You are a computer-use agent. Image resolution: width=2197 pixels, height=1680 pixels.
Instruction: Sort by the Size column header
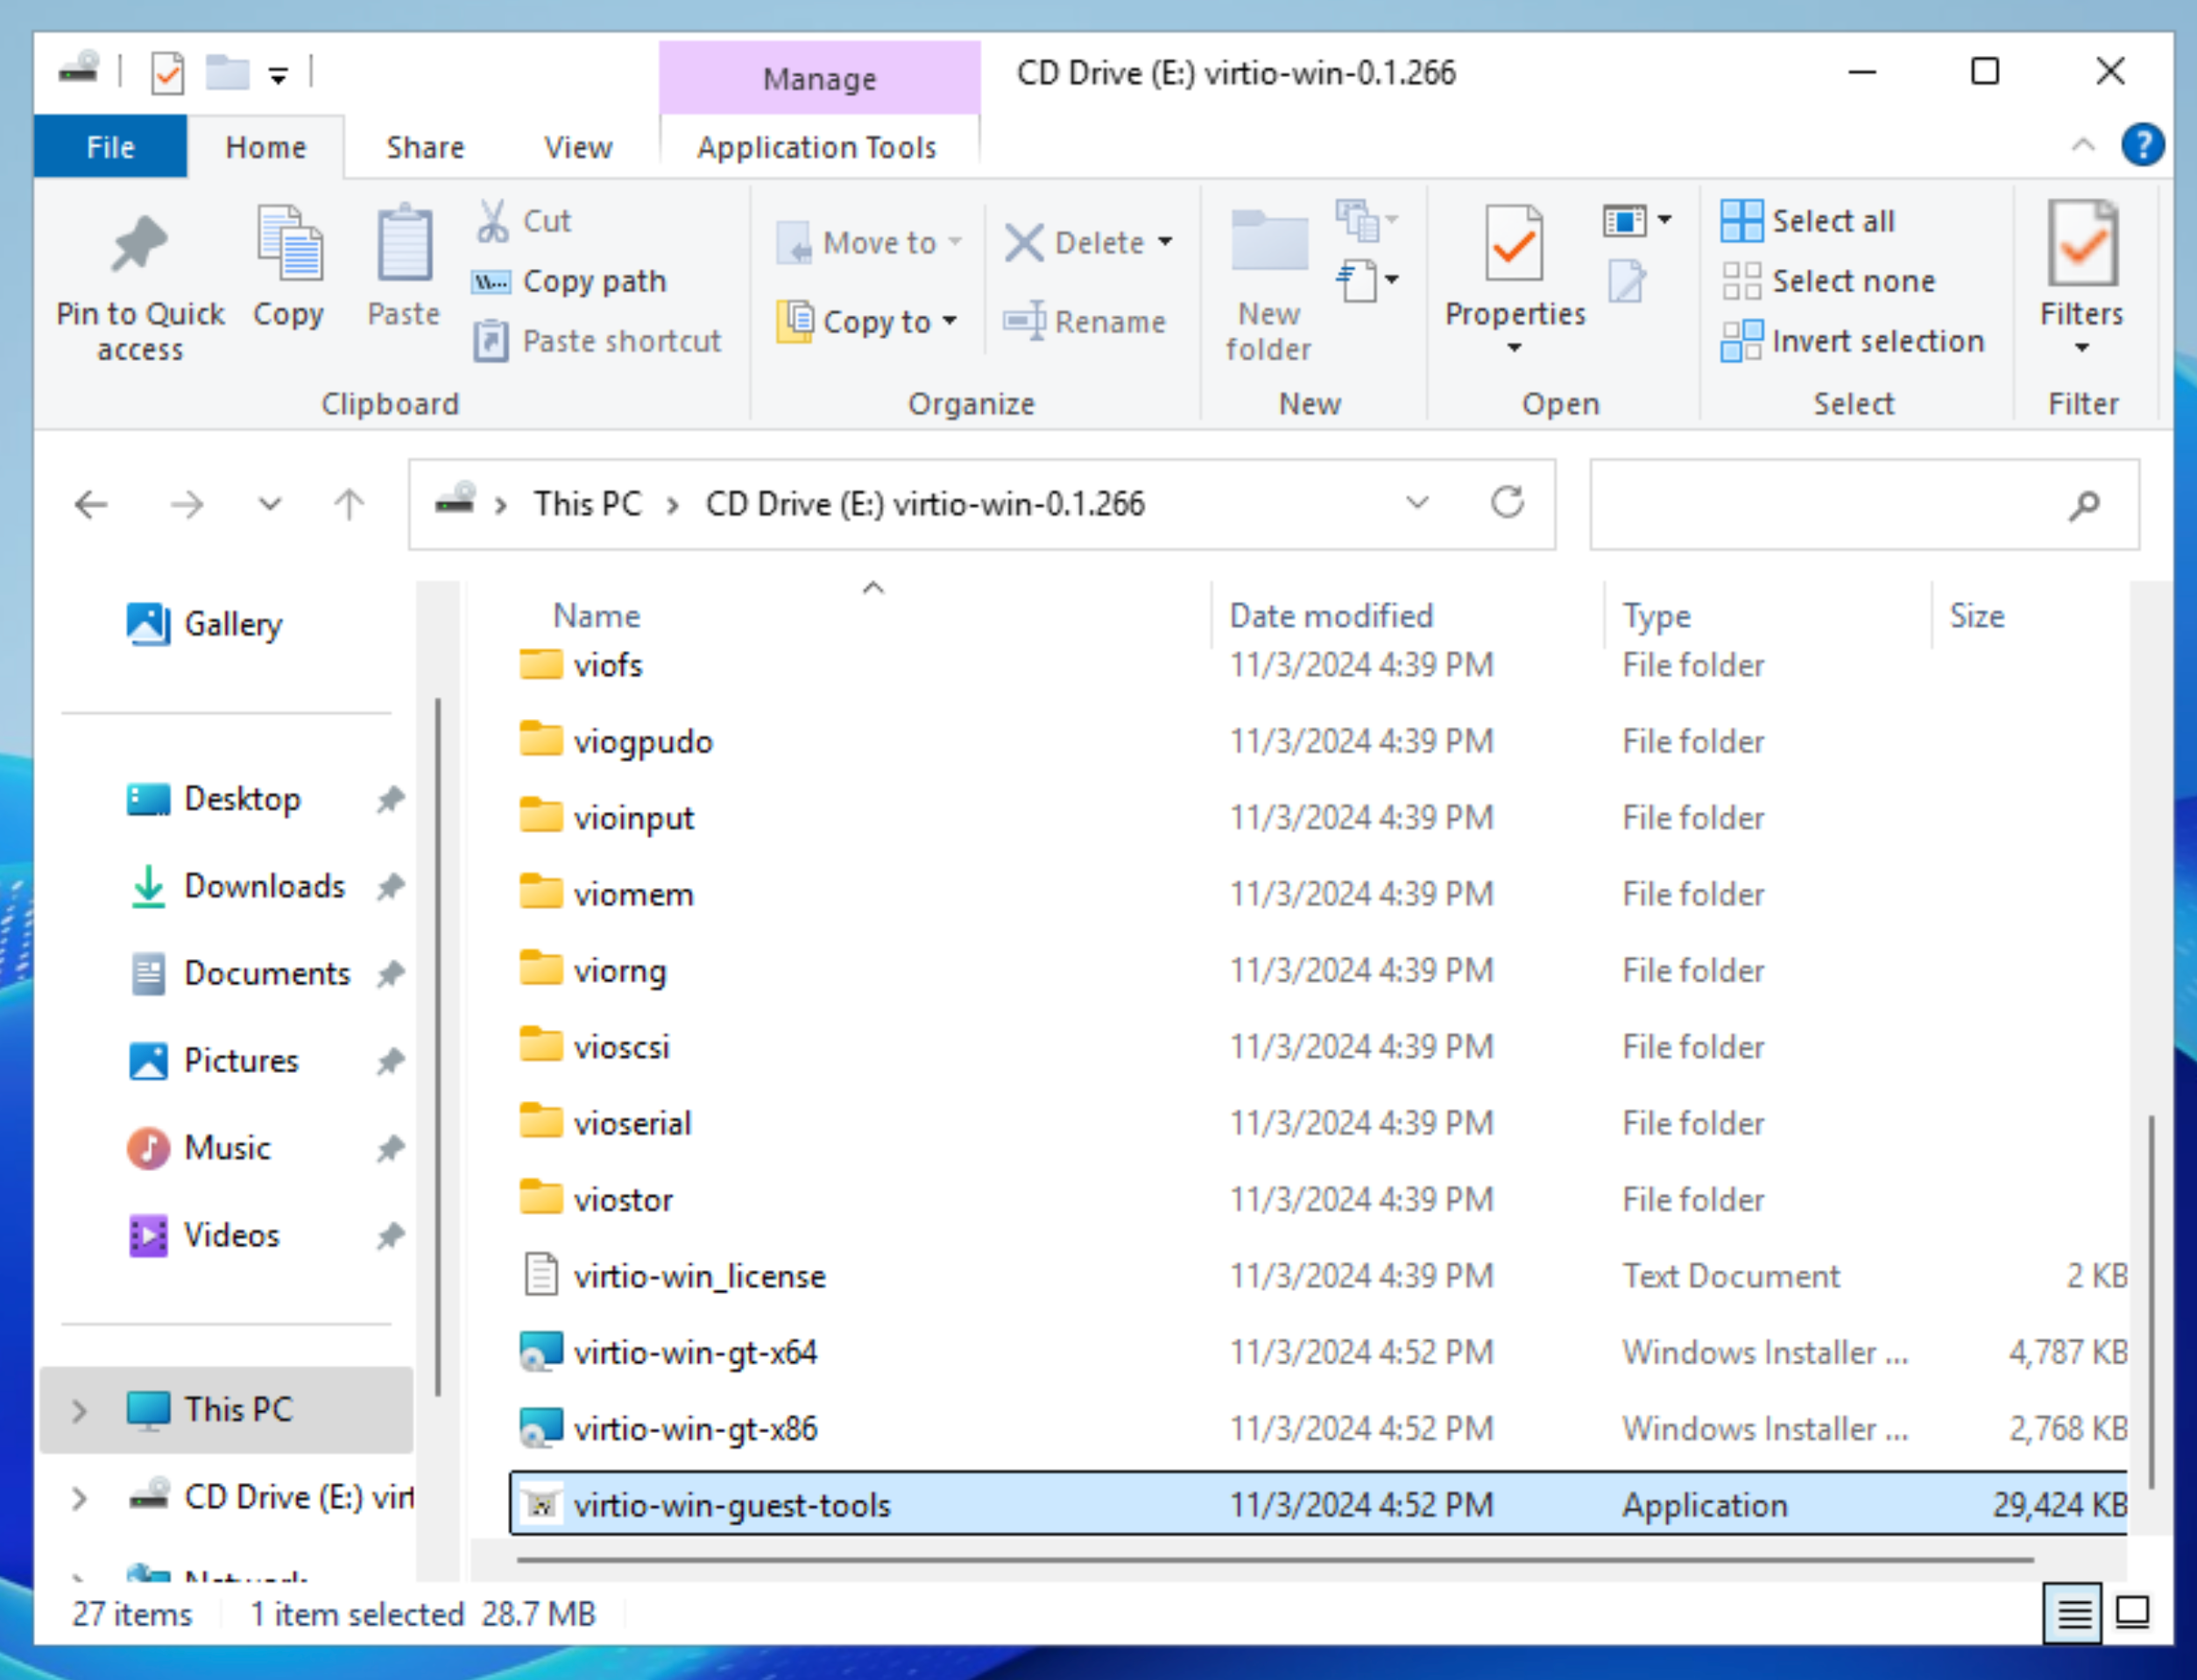(1977, 616)
